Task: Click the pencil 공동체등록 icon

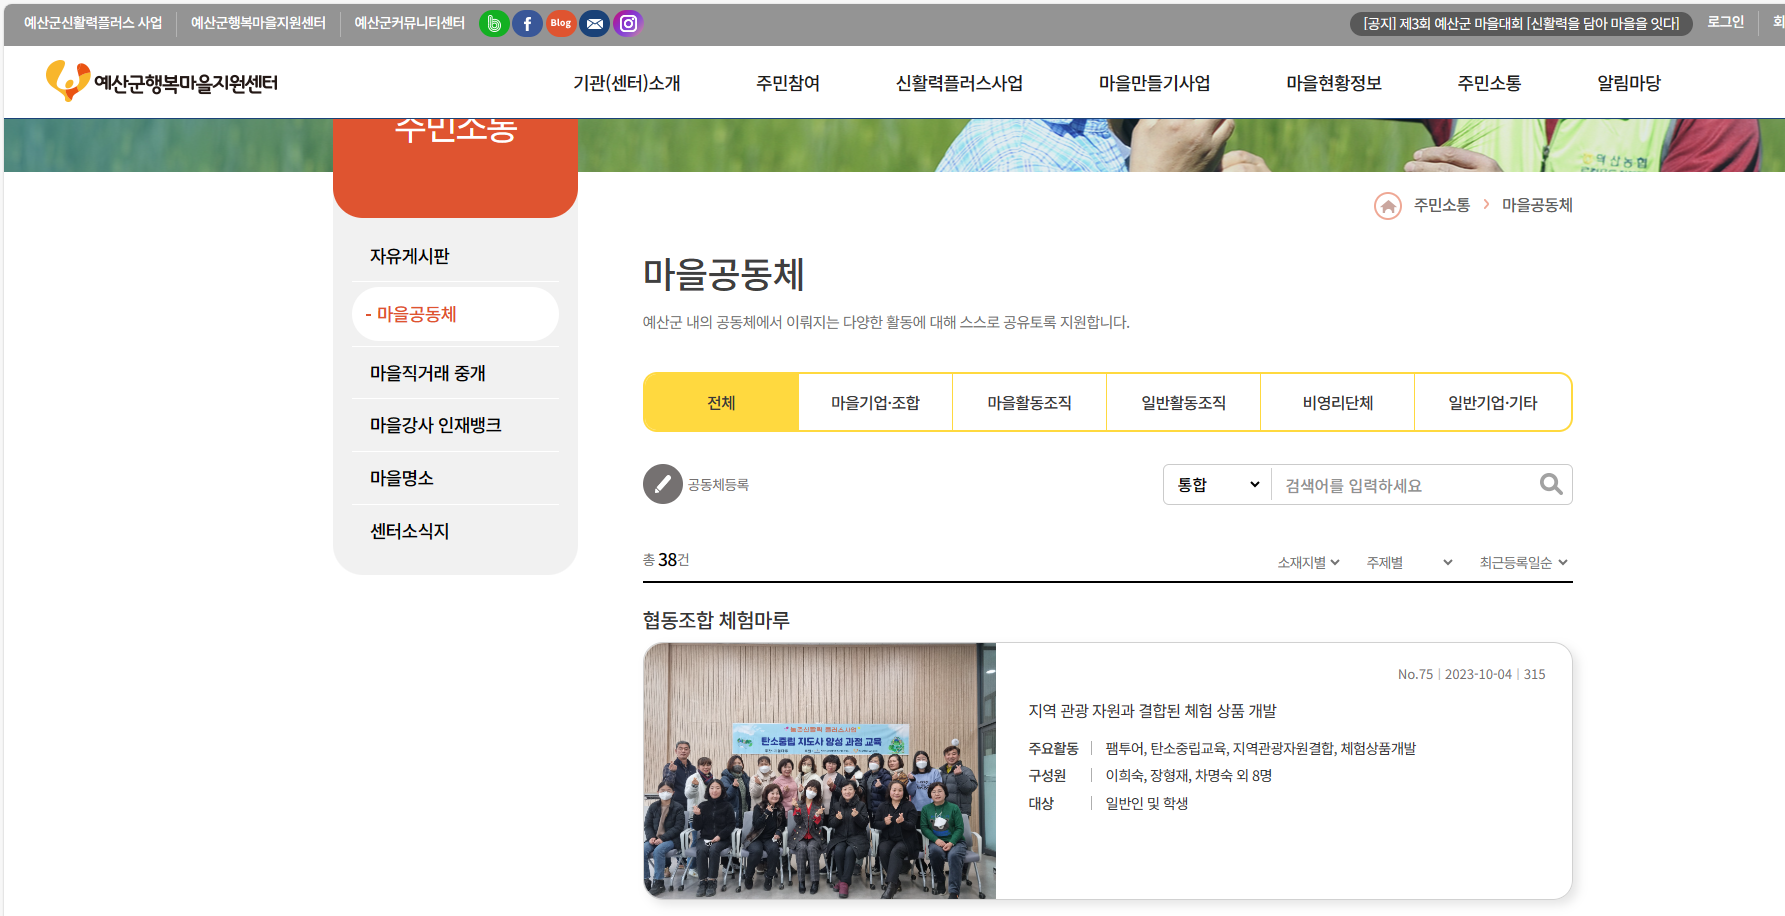Action: tap(662, 484)
